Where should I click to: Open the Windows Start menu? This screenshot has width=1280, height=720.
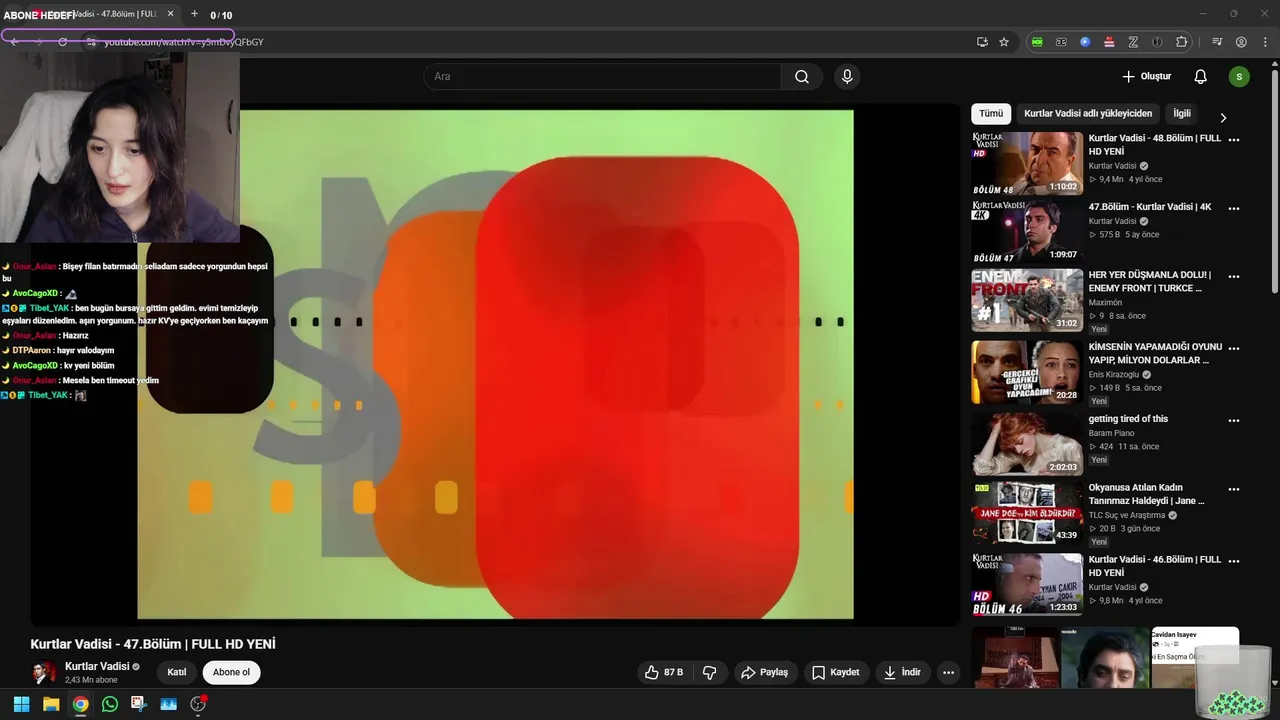(x=21, y=704)
